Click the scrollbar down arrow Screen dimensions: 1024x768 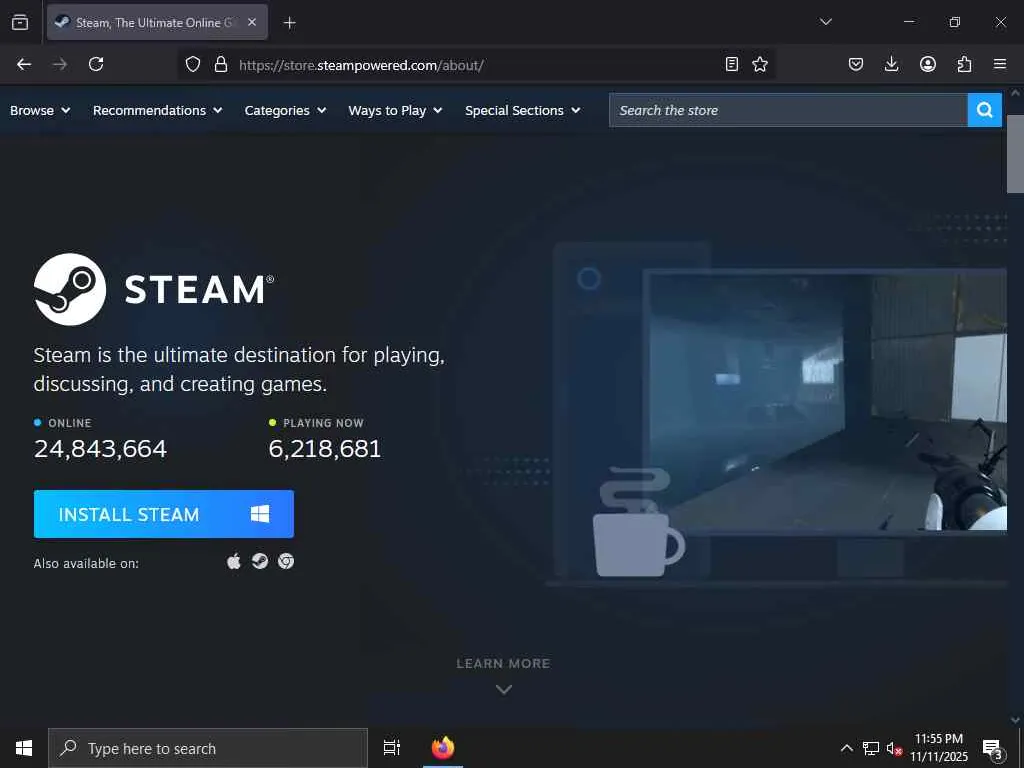(x=1016, y=720)
